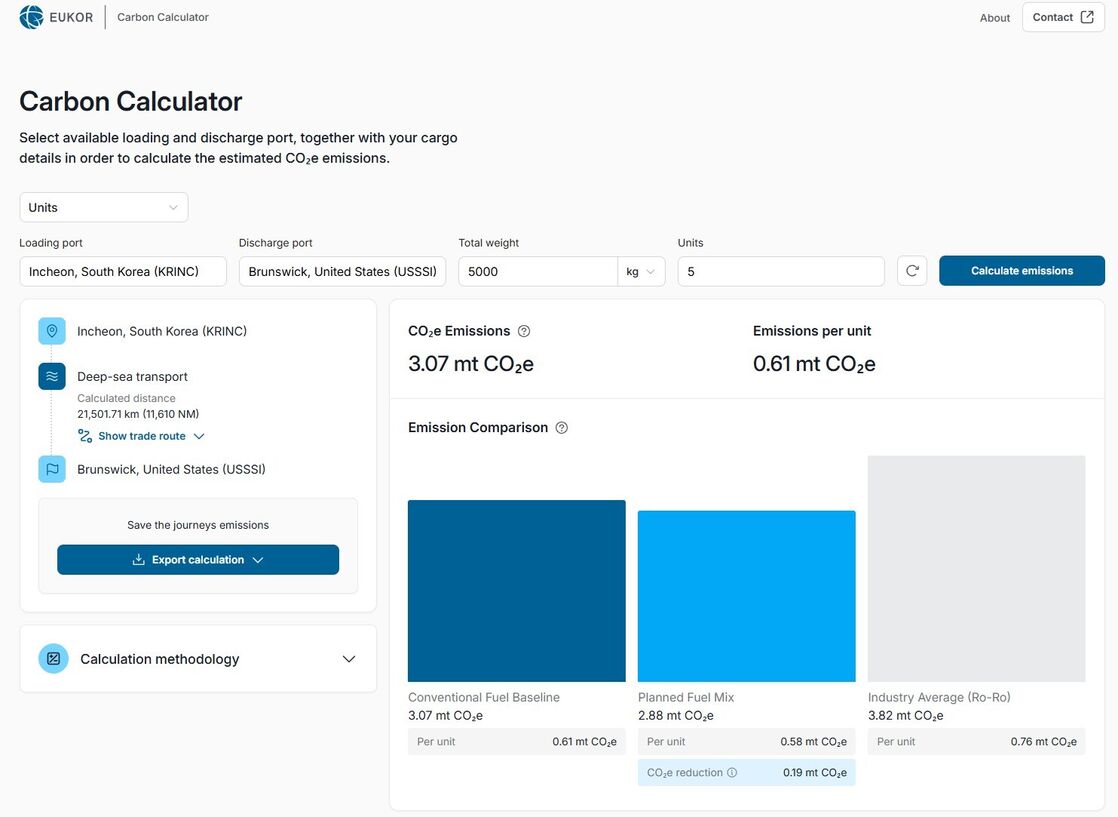Image resolution: width=1118 pixels, height=817 pixels.
Task: Click the Calculate emissions button
Action: (1021, 270)
